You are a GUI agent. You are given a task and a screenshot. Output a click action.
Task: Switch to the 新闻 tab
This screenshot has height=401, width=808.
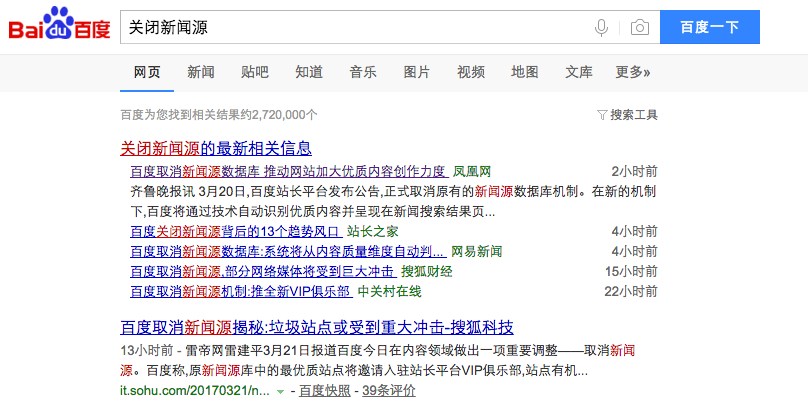tap(200, 72)
